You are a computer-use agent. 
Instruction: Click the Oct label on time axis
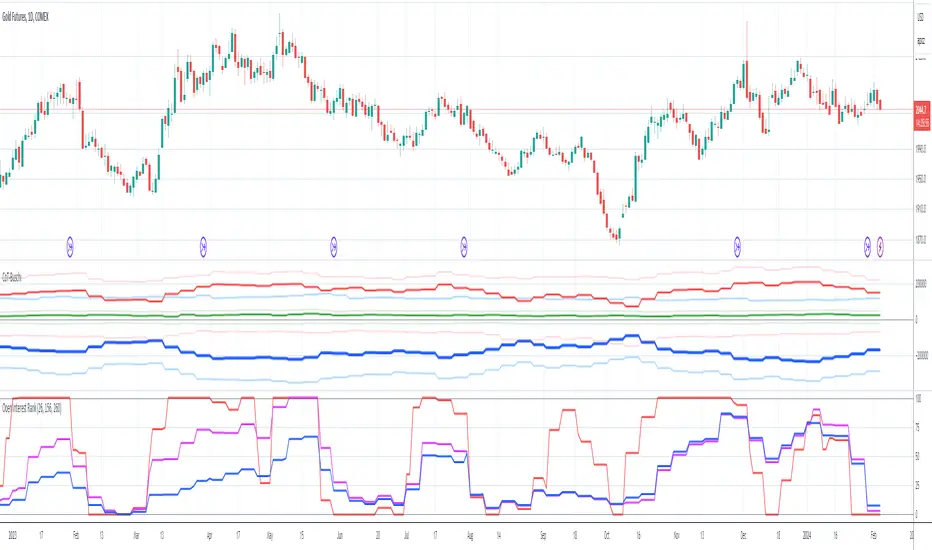tap(607, 535)
